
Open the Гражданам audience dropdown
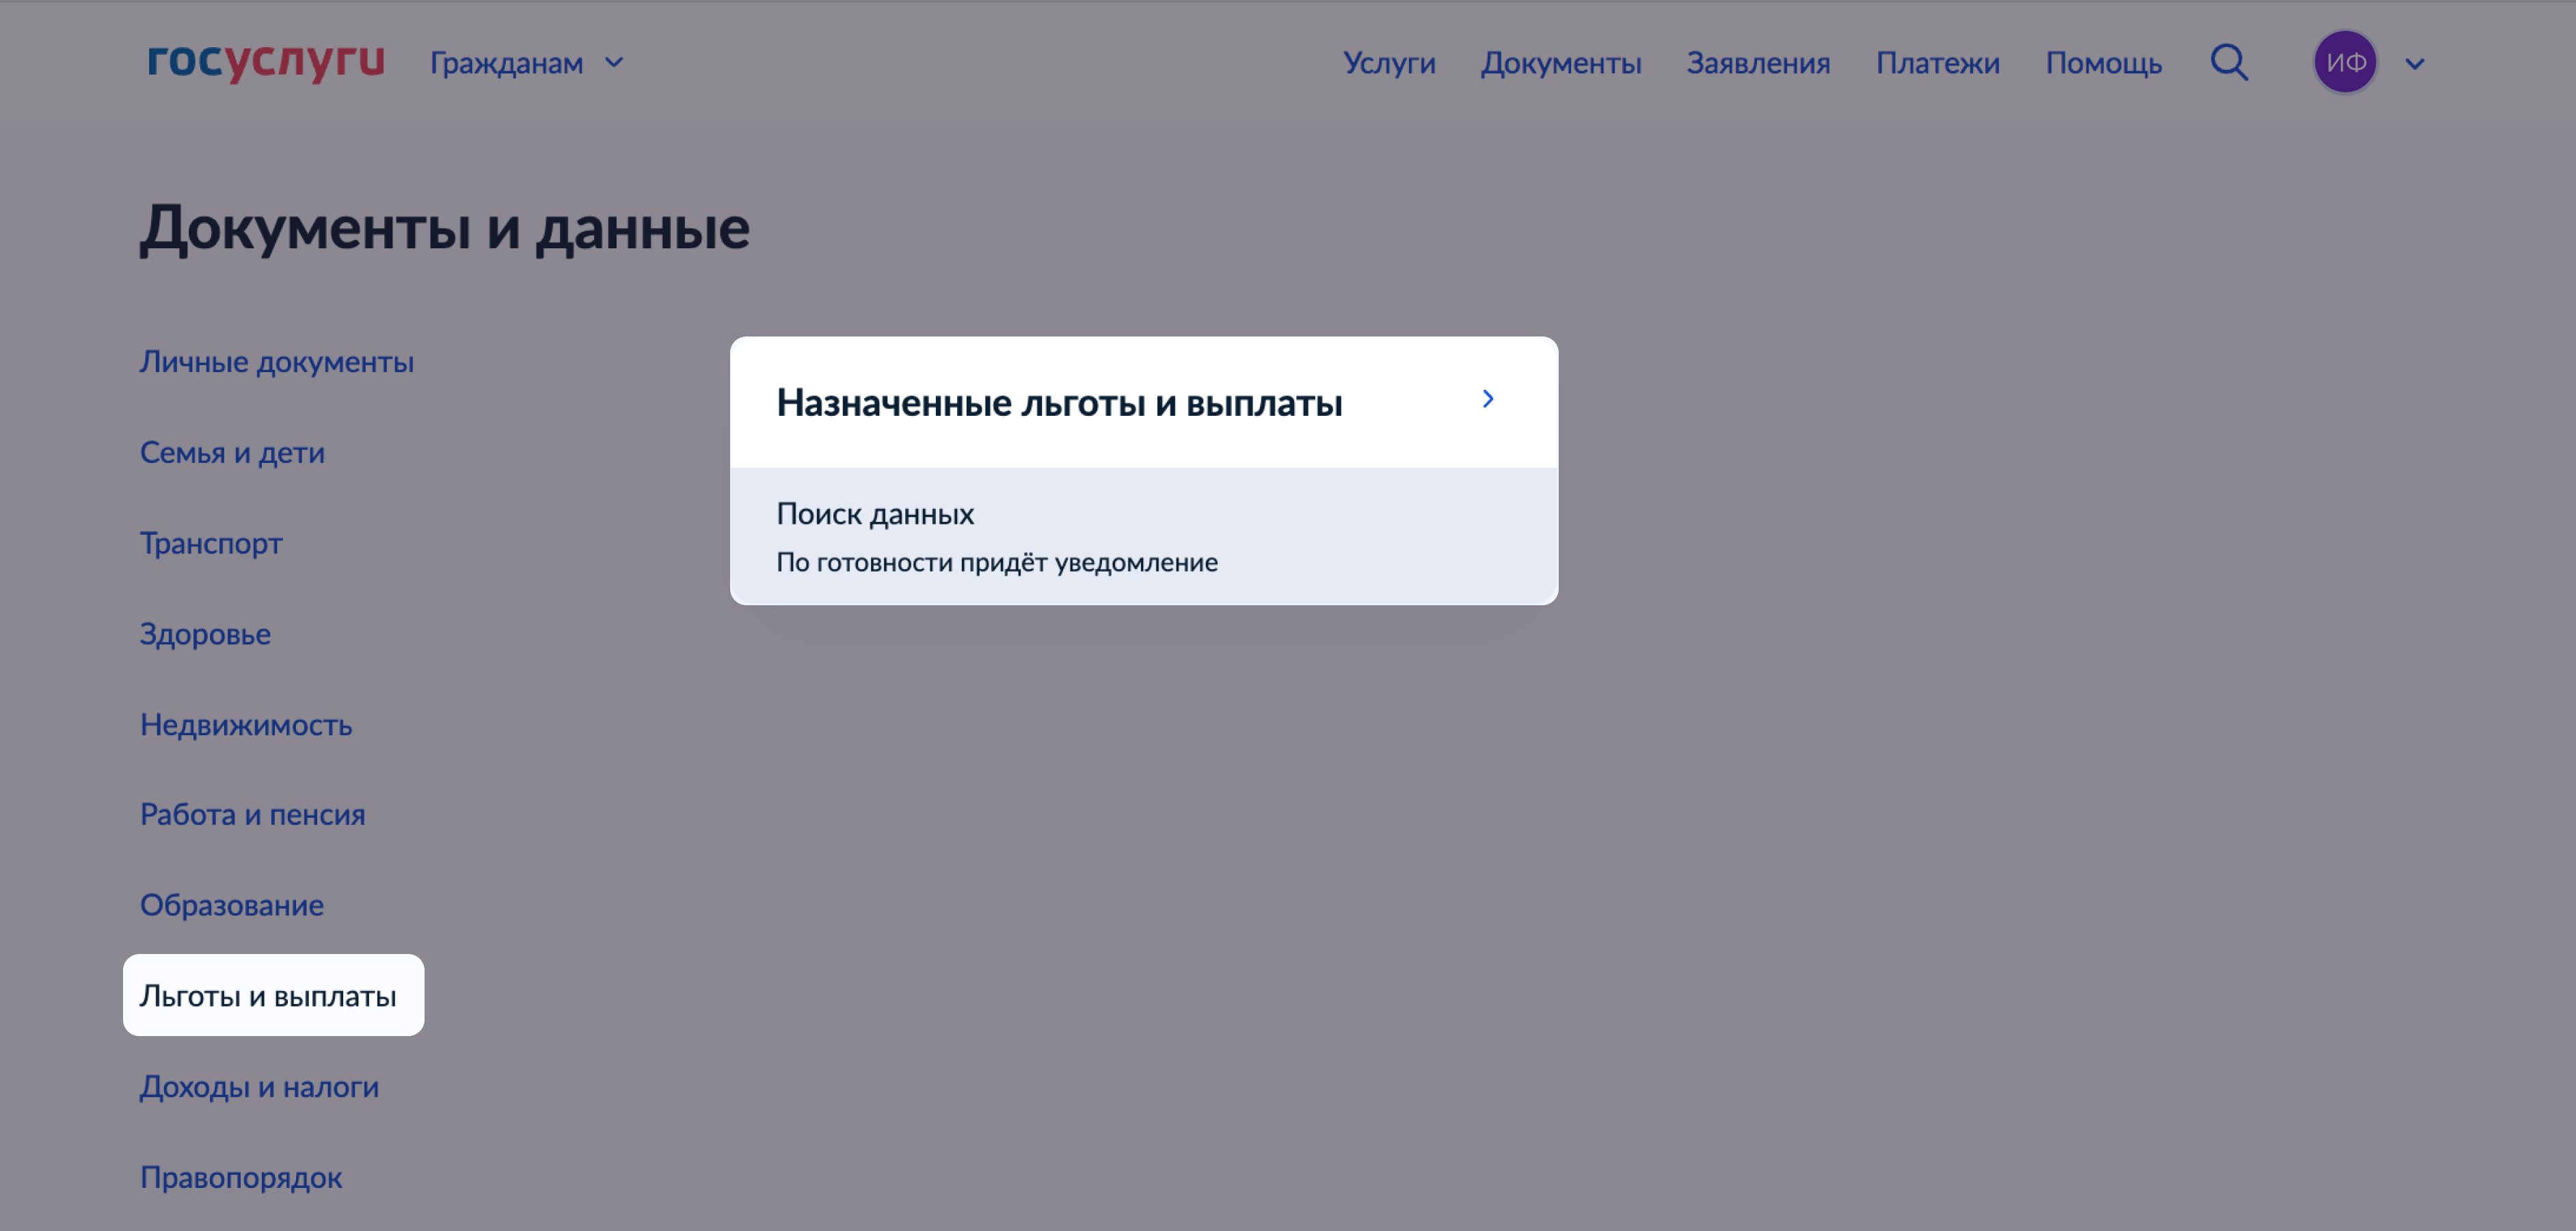tap(527, 63)
